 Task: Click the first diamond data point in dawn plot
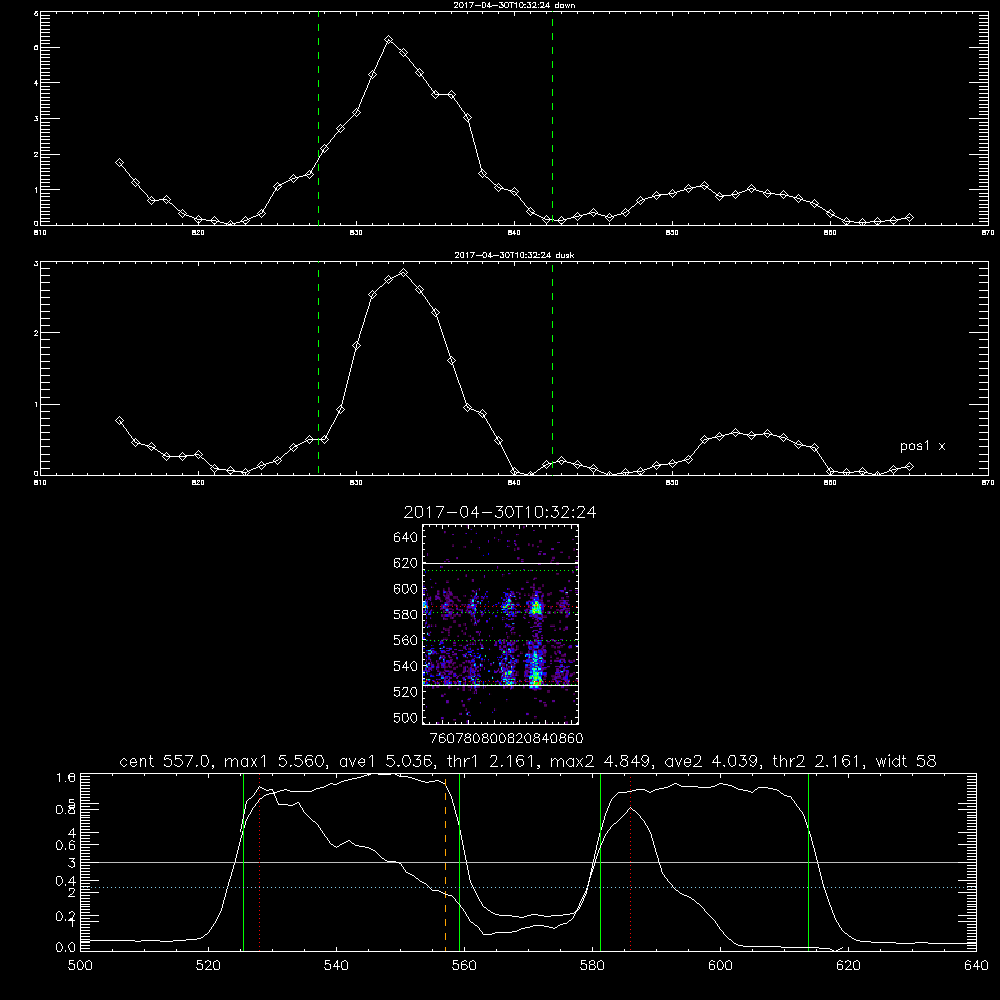click(119, 163)
